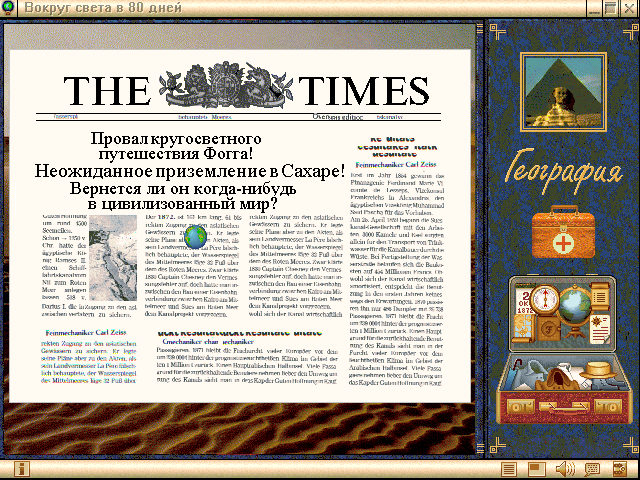Open the pyramid and sphinx picture
640x480 pixels.
pyautogui.click(x=563, y=92)
